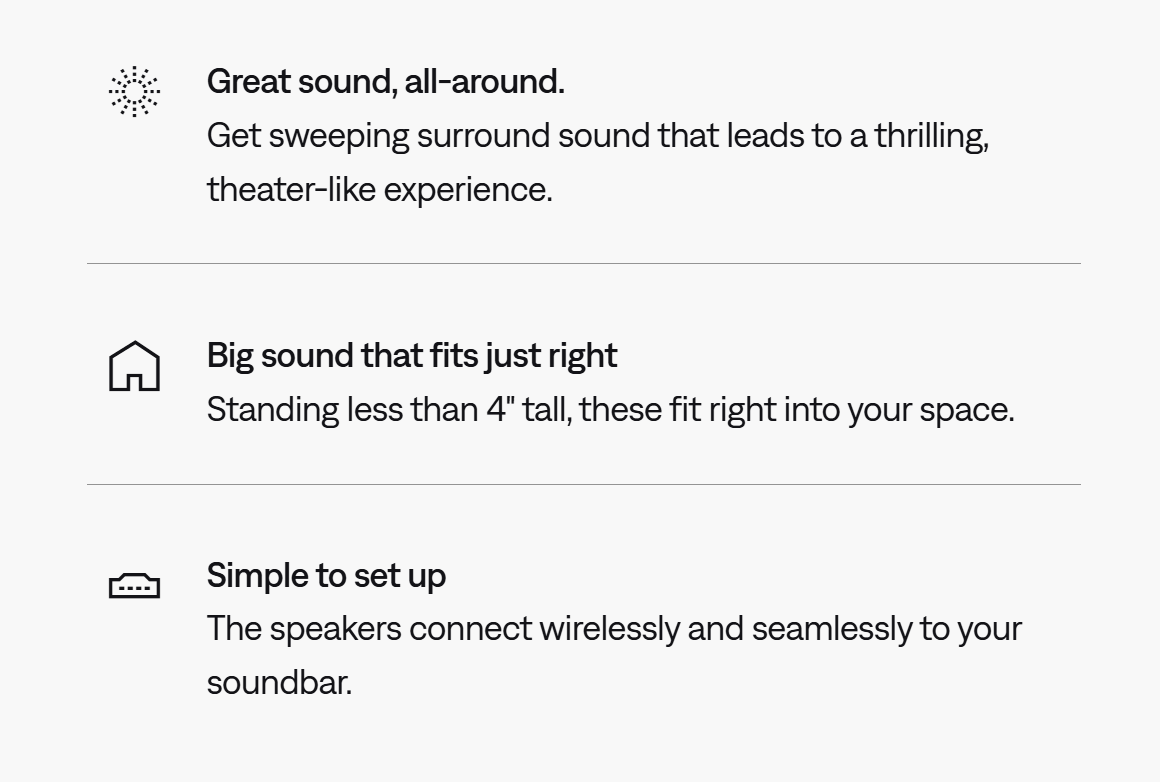
Task: Click the line starting "The speakers connect"
Action: (x=614, y=629)
